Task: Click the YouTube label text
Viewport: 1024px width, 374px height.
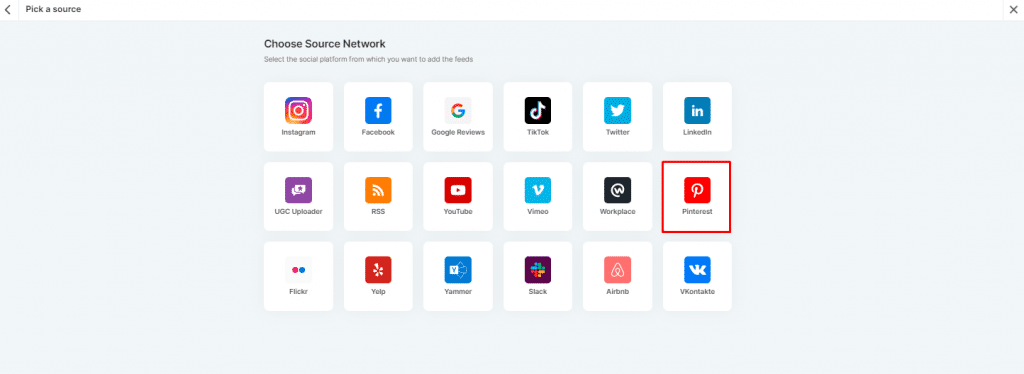Action: tap(458, 211)
